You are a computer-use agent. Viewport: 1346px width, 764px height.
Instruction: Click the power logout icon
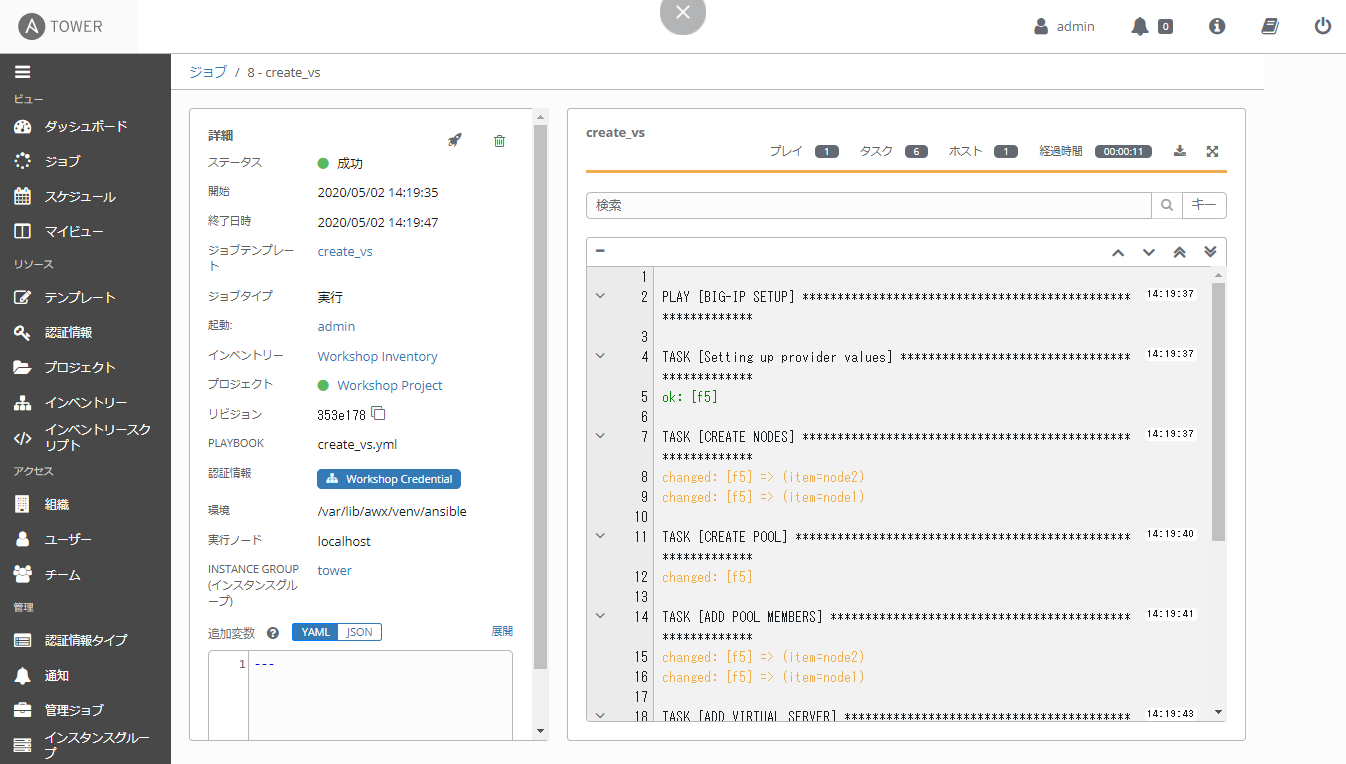click(1322, 27)
